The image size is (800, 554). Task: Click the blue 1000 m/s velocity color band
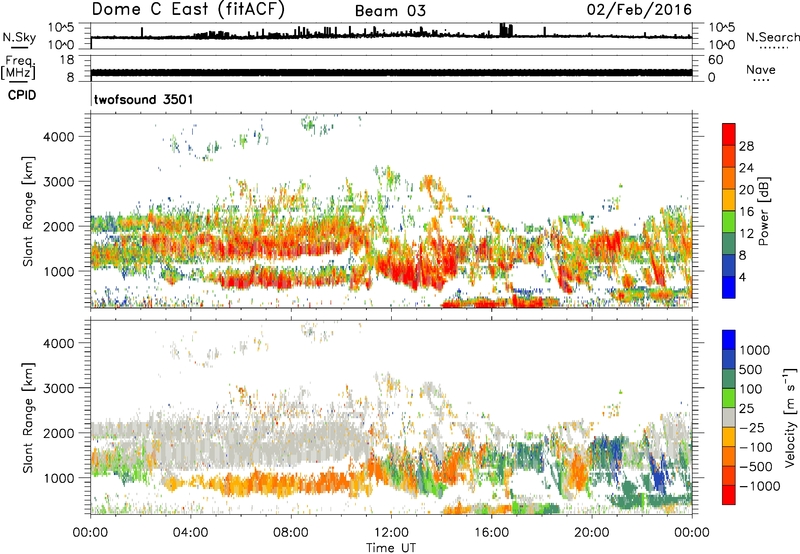[729, 340]
